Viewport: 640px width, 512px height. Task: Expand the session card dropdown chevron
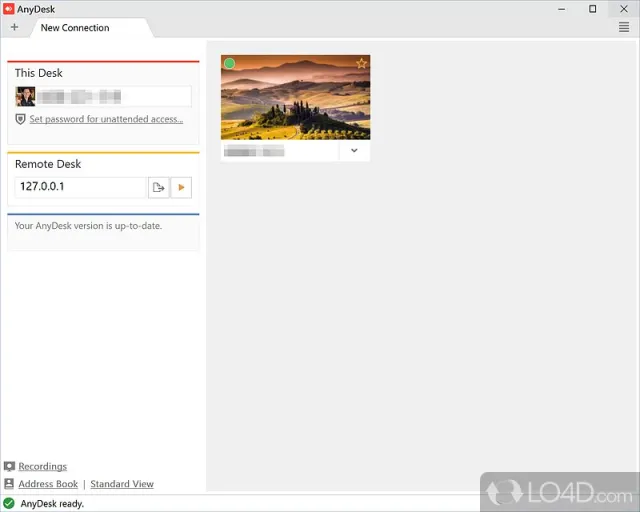click(x=354, y=151)
